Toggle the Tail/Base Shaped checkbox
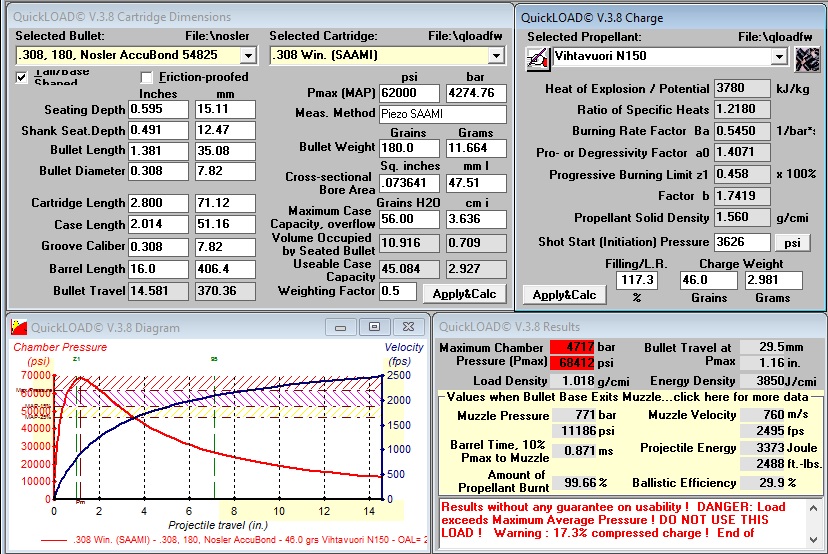828x554 pixels. [x=22, y=78]
